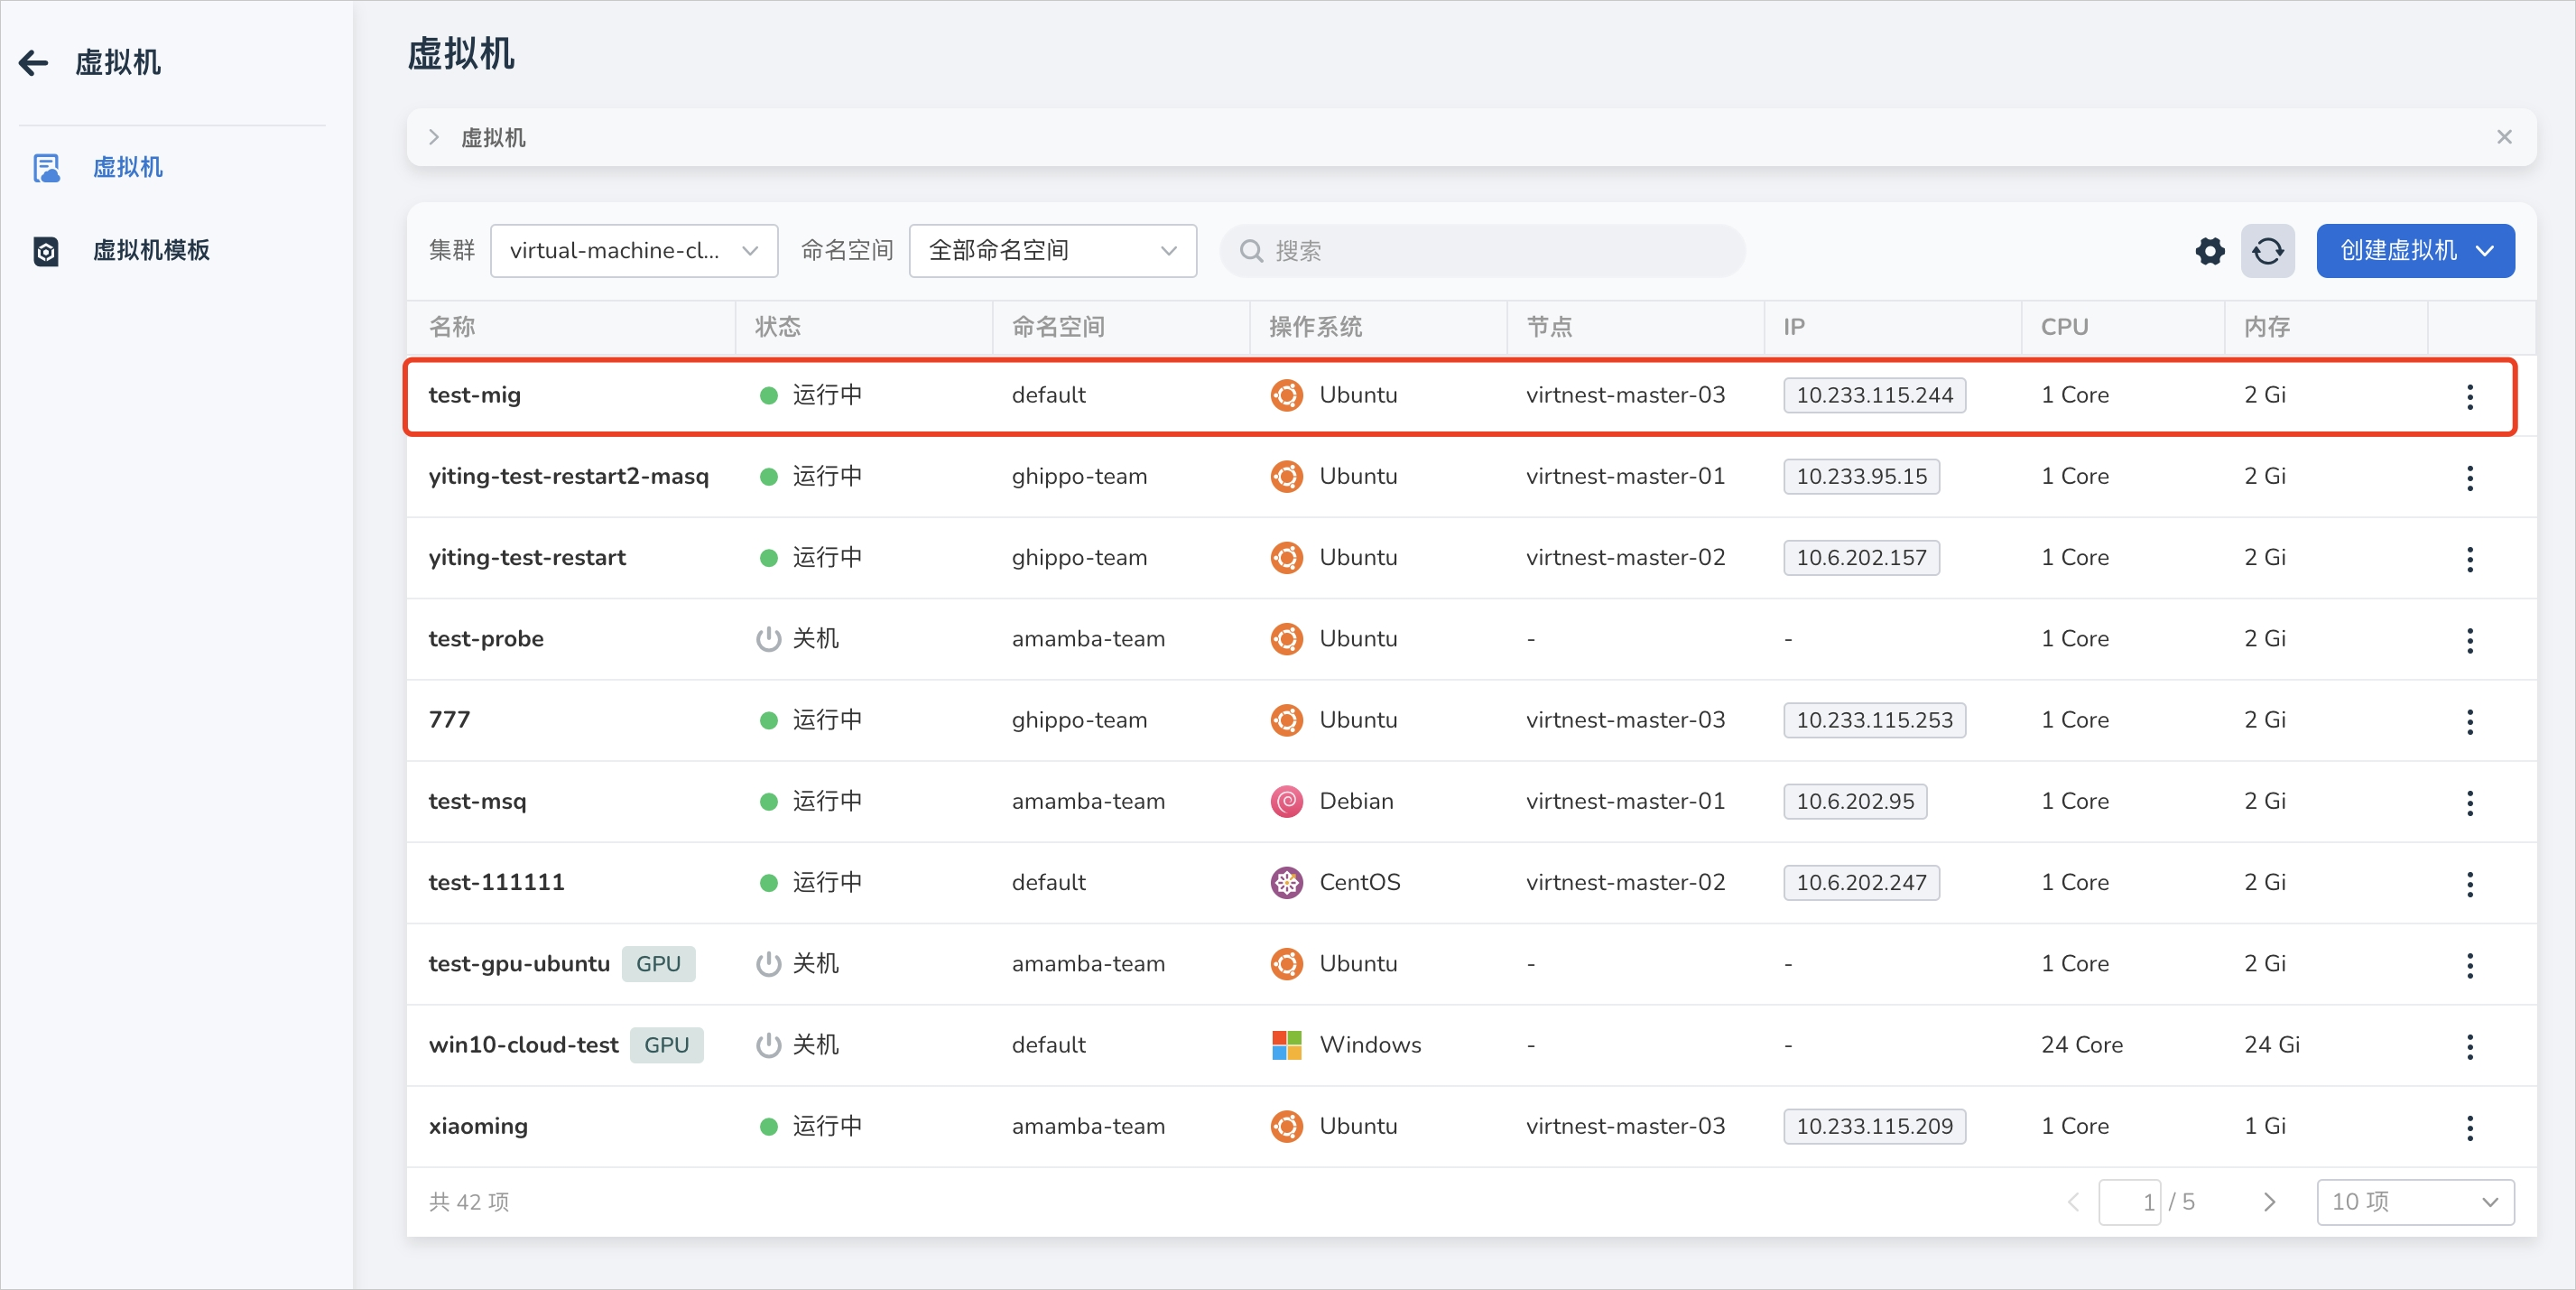Open the 集群 cluster dropdown
Screen dimensions: 2576x1290
(x=634, y=251)
